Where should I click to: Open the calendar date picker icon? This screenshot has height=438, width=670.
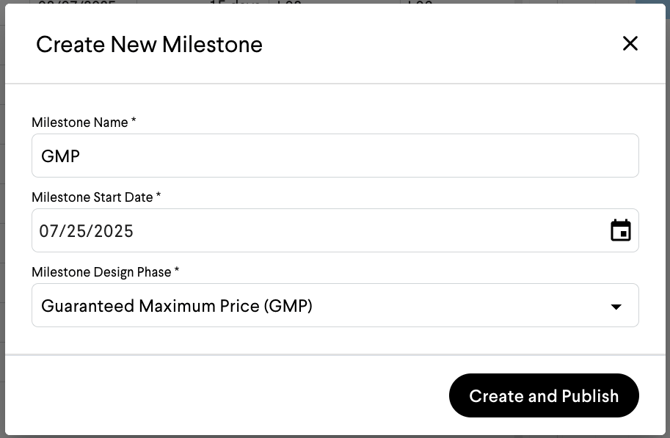(x=621, y=231)
